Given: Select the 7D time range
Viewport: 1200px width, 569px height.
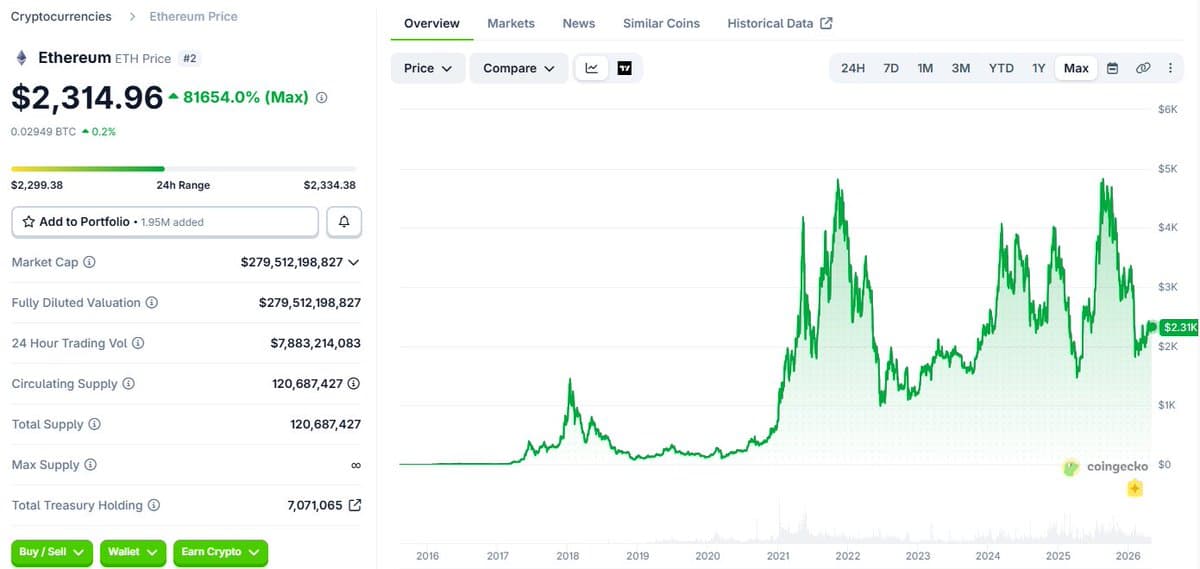Looking at the screenshot, I should (891, 68).
